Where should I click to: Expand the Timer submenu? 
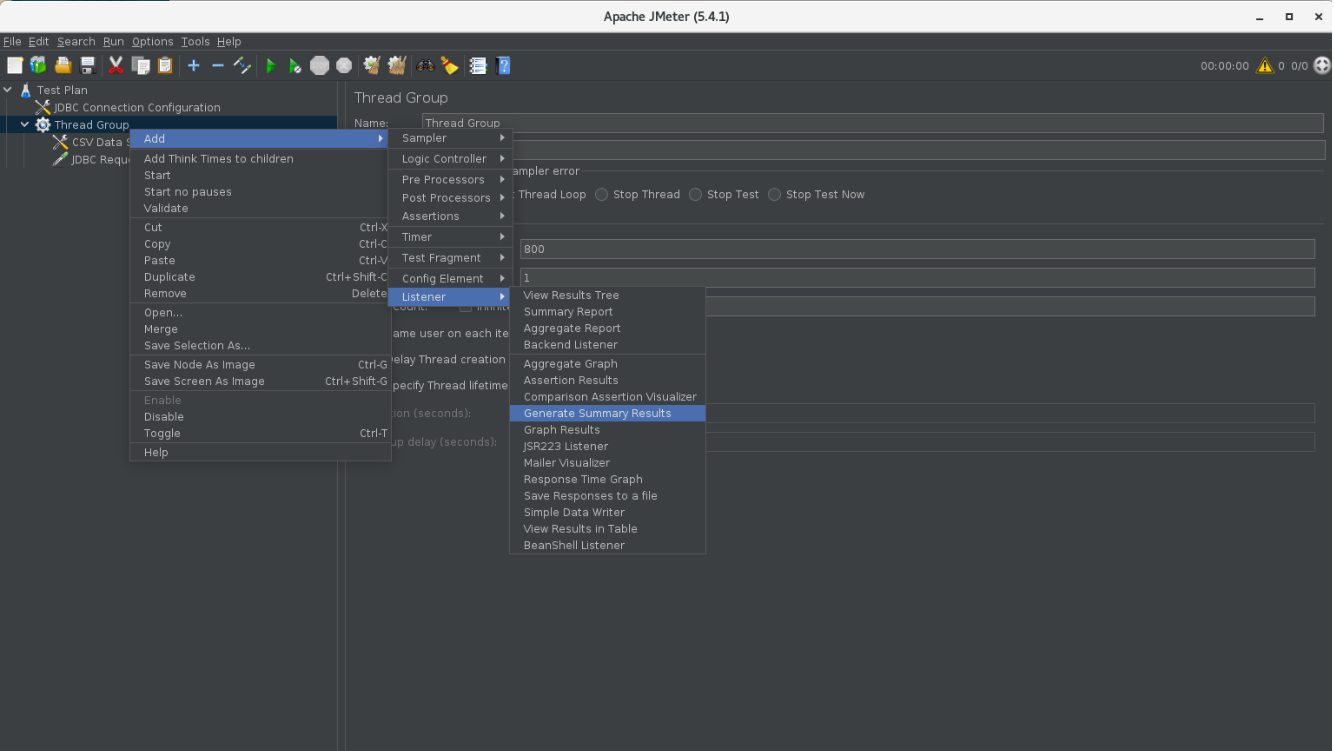450,237
